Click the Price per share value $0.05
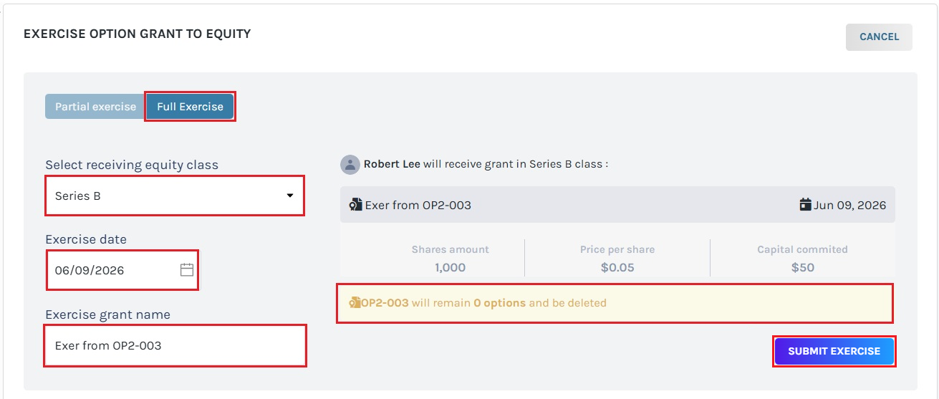Viewport: 939px width, 399px height. (x=617, y=268)
